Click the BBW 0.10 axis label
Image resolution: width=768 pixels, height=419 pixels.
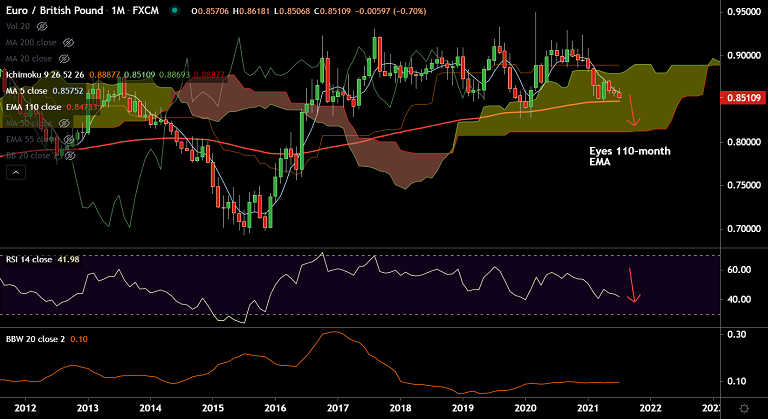coord(737,381)
